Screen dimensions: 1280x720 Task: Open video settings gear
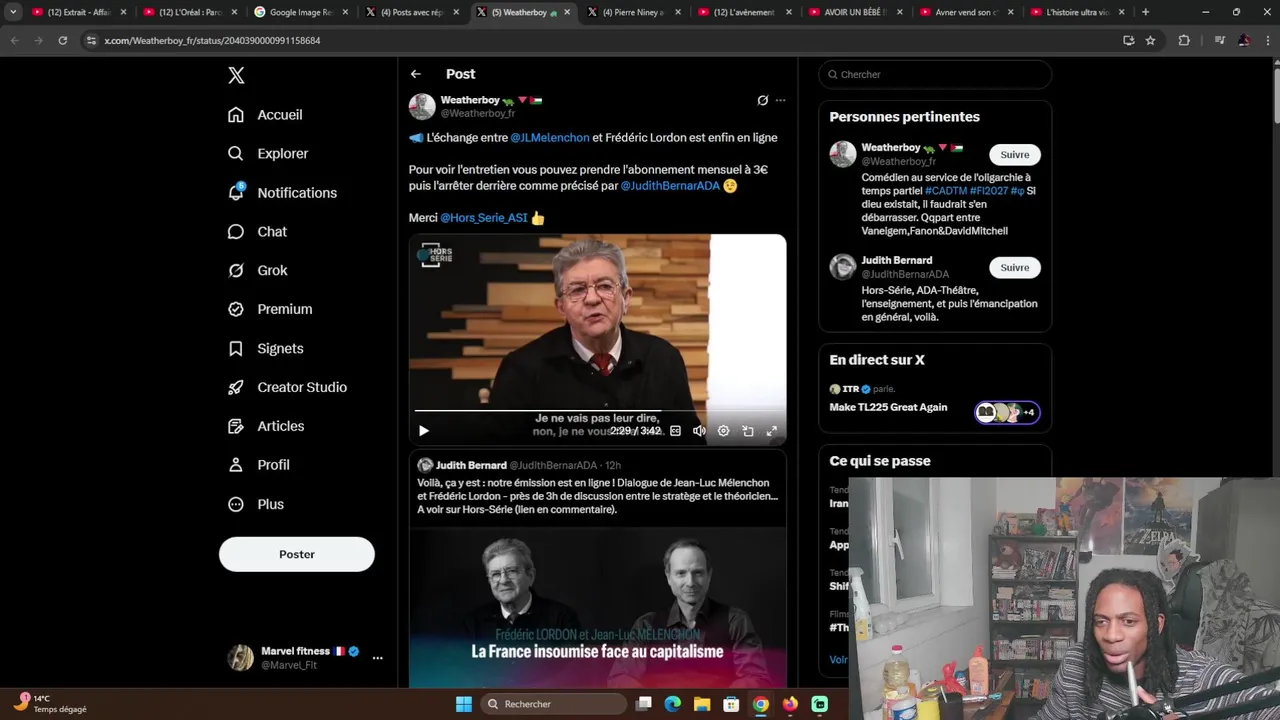723,431
